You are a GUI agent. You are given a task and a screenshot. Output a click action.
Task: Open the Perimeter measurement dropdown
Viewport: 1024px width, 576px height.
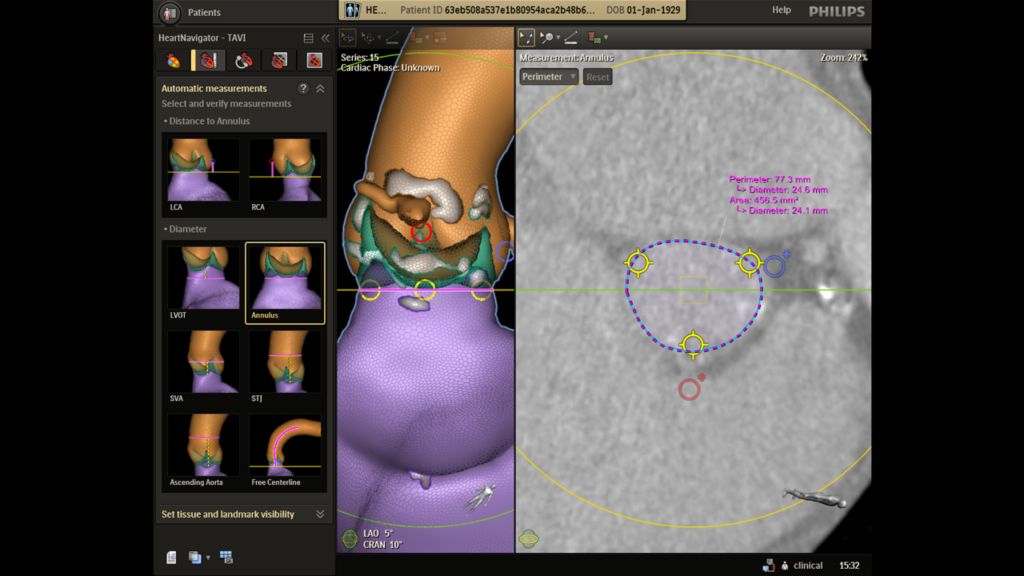tap(549, 77)
